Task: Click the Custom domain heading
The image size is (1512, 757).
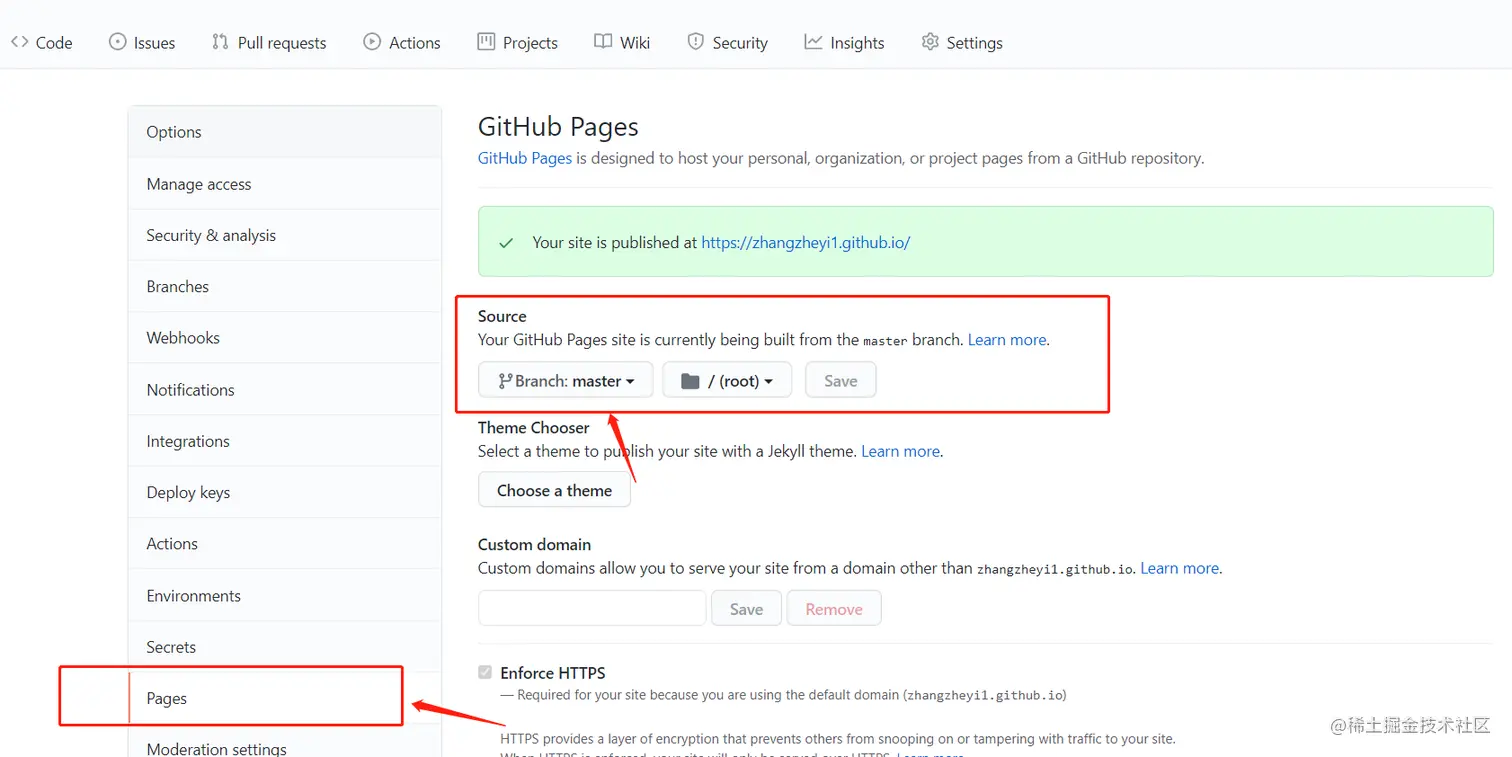Action: pos(534,545)
